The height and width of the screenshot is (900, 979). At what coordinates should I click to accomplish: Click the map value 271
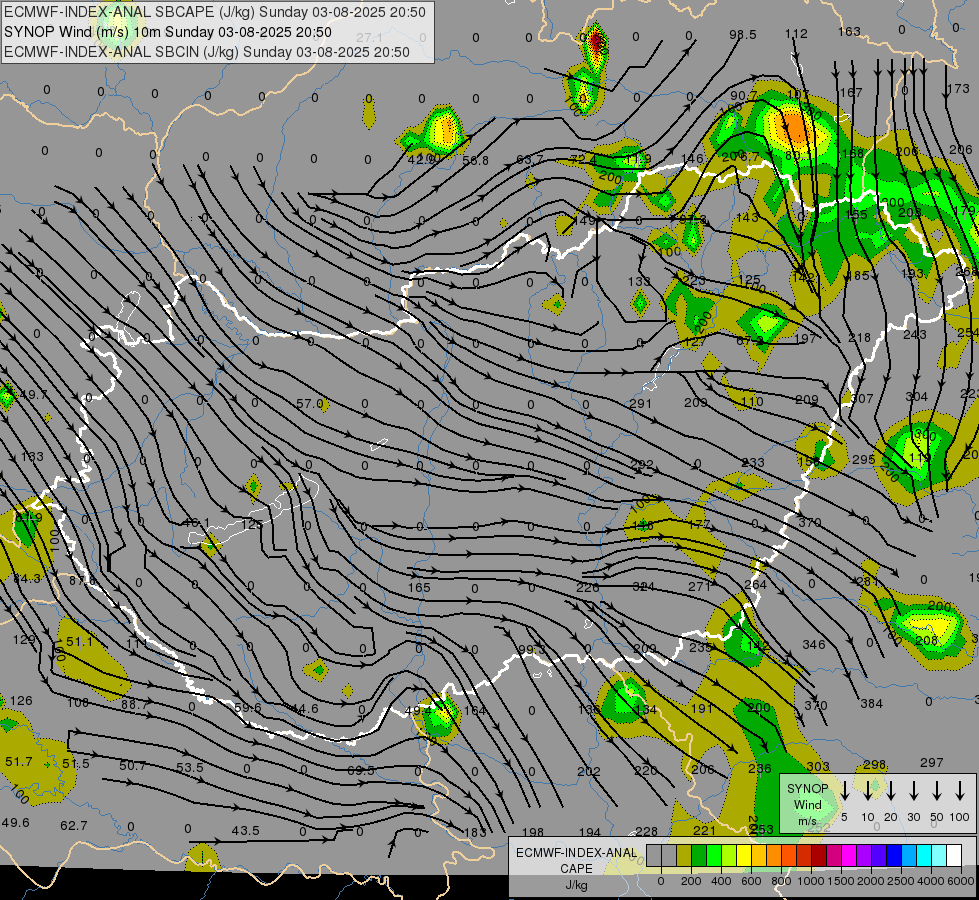(699, 586)
